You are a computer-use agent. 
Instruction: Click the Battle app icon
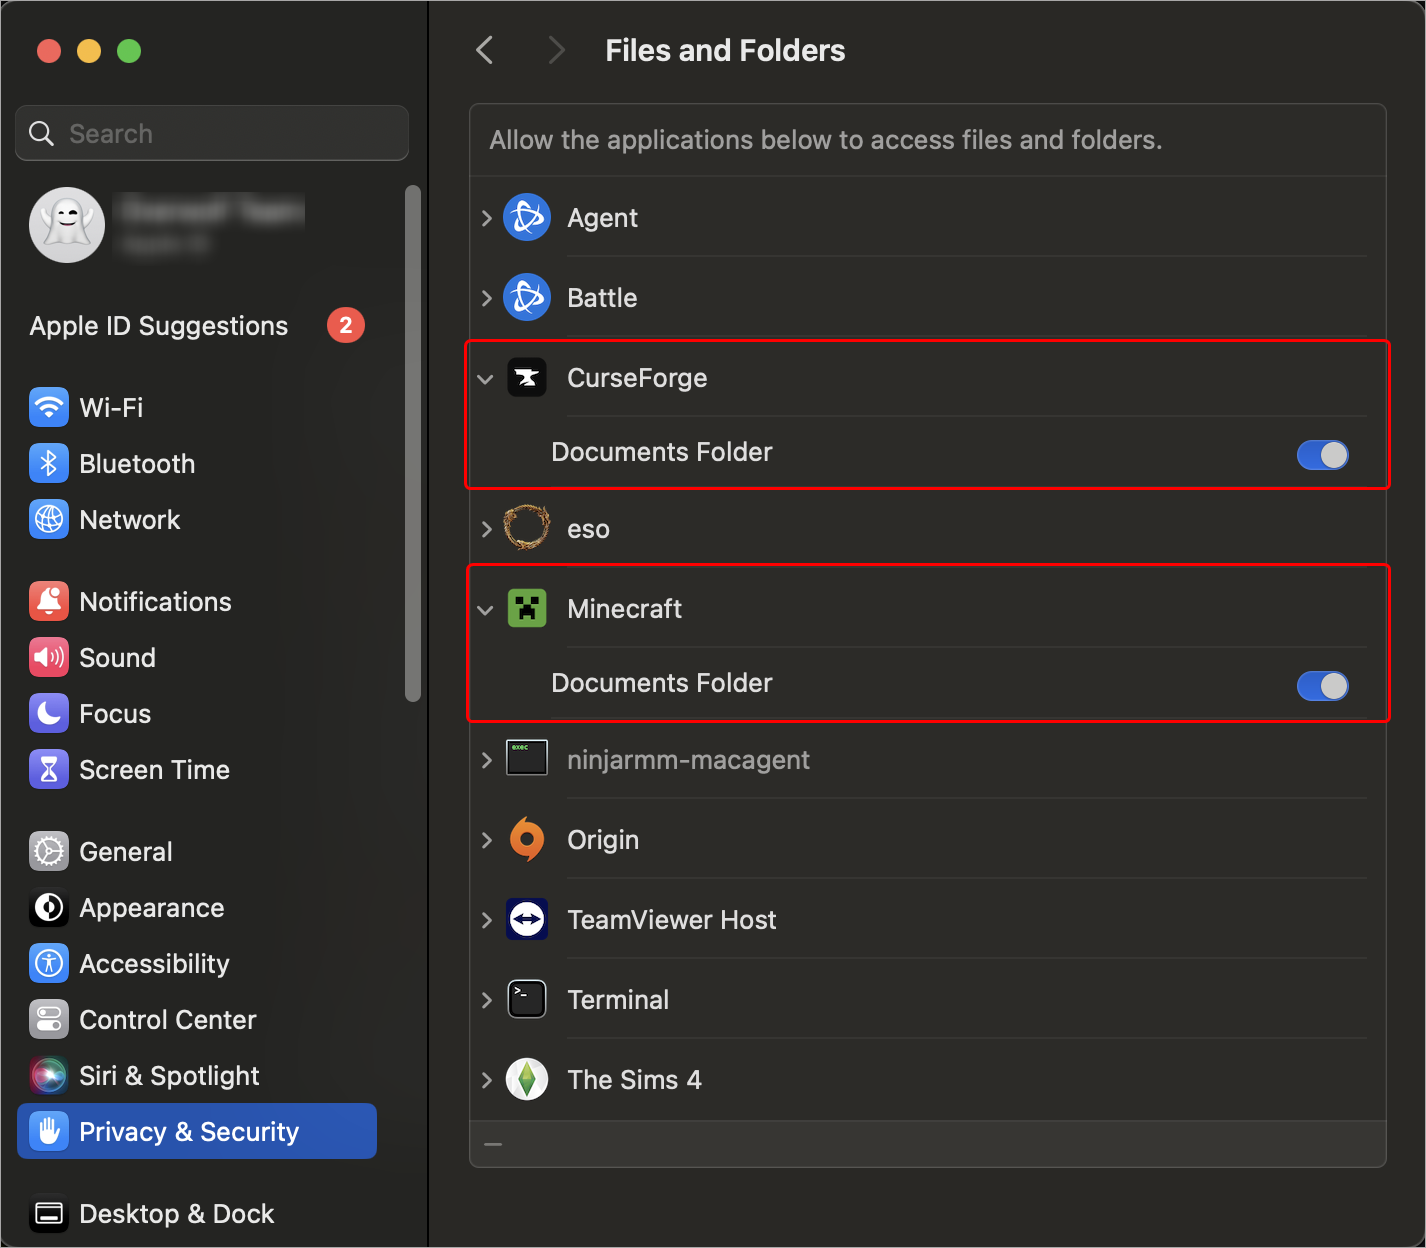(527, 297)
